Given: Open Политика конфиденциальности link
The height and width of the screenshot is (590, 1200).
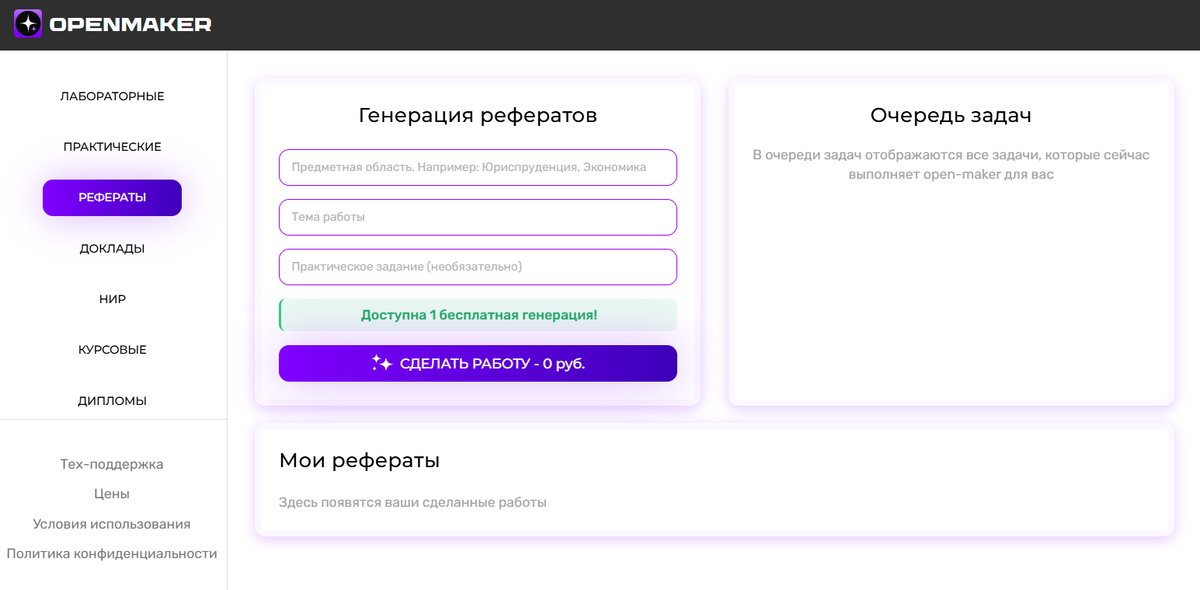Looking at the screenshot, I should (x=112, y=554).
